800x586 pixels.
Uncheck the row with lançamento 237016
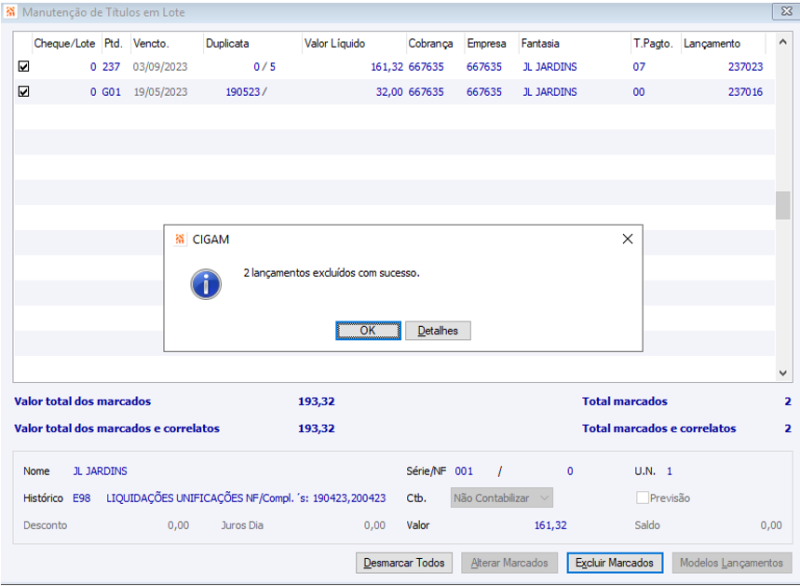pyautogui.click(x=23, y=91)
